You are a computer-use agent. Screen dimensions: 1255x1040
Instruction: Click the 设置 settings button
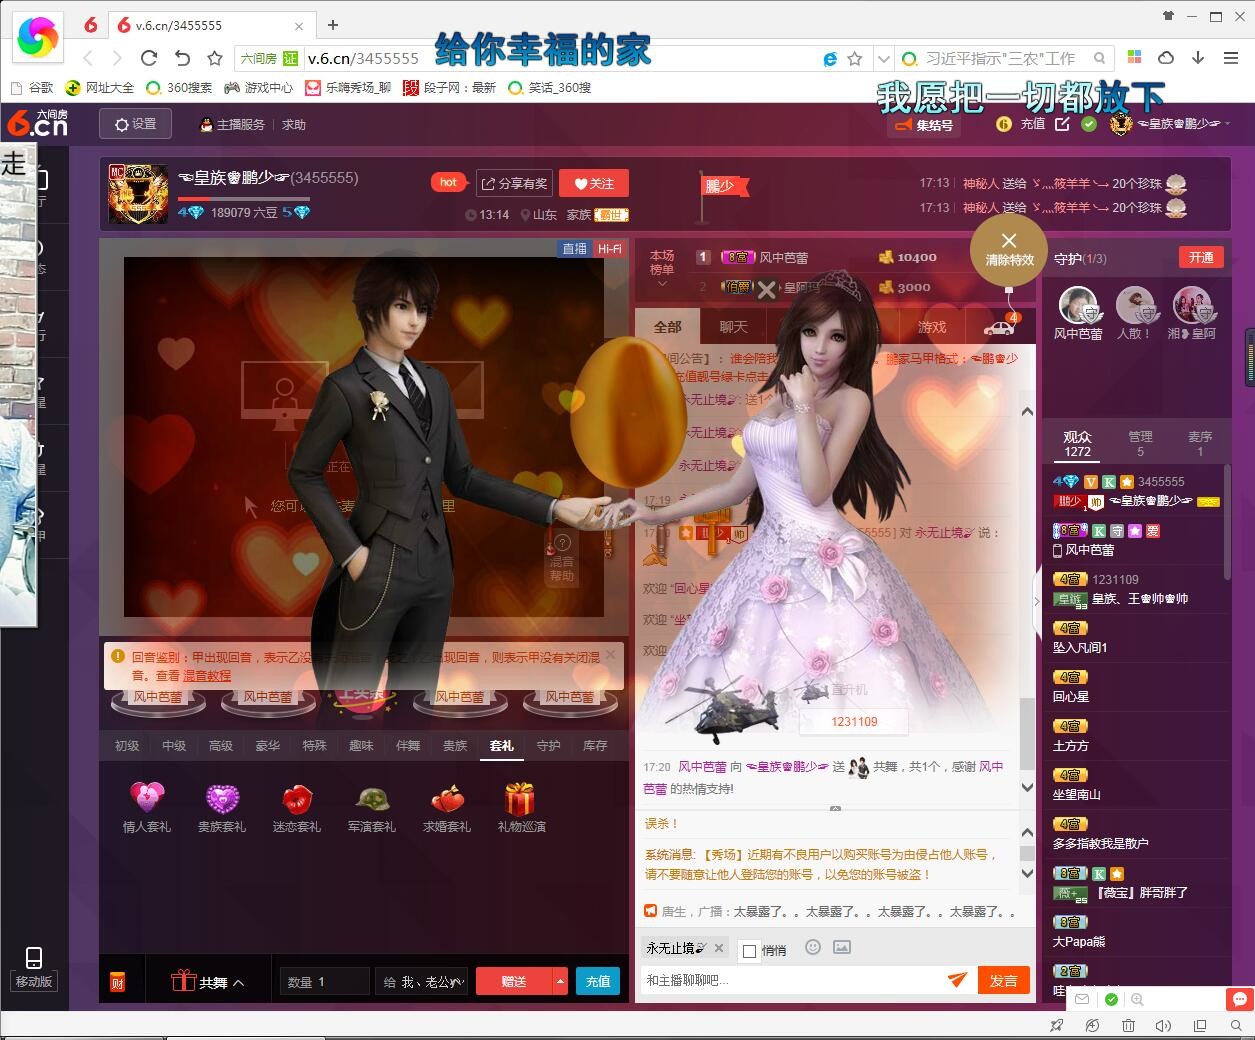(x=135, y=124)
